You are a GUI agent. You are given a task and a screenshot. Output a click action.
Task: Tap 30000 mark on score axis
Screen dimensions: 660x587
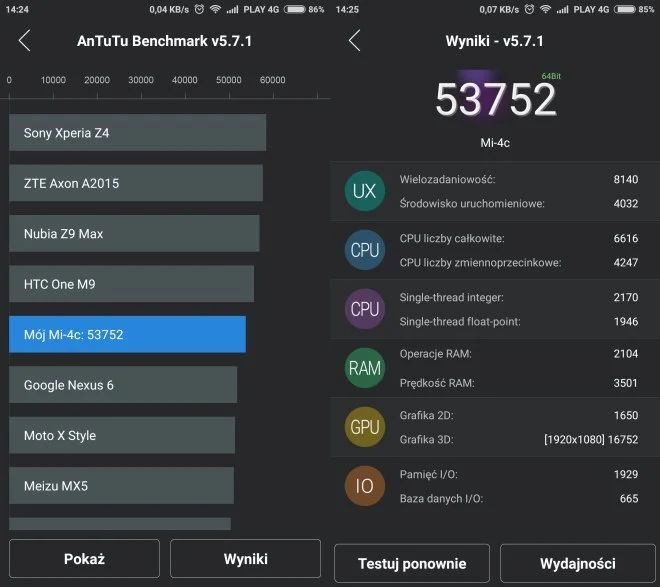141,80
